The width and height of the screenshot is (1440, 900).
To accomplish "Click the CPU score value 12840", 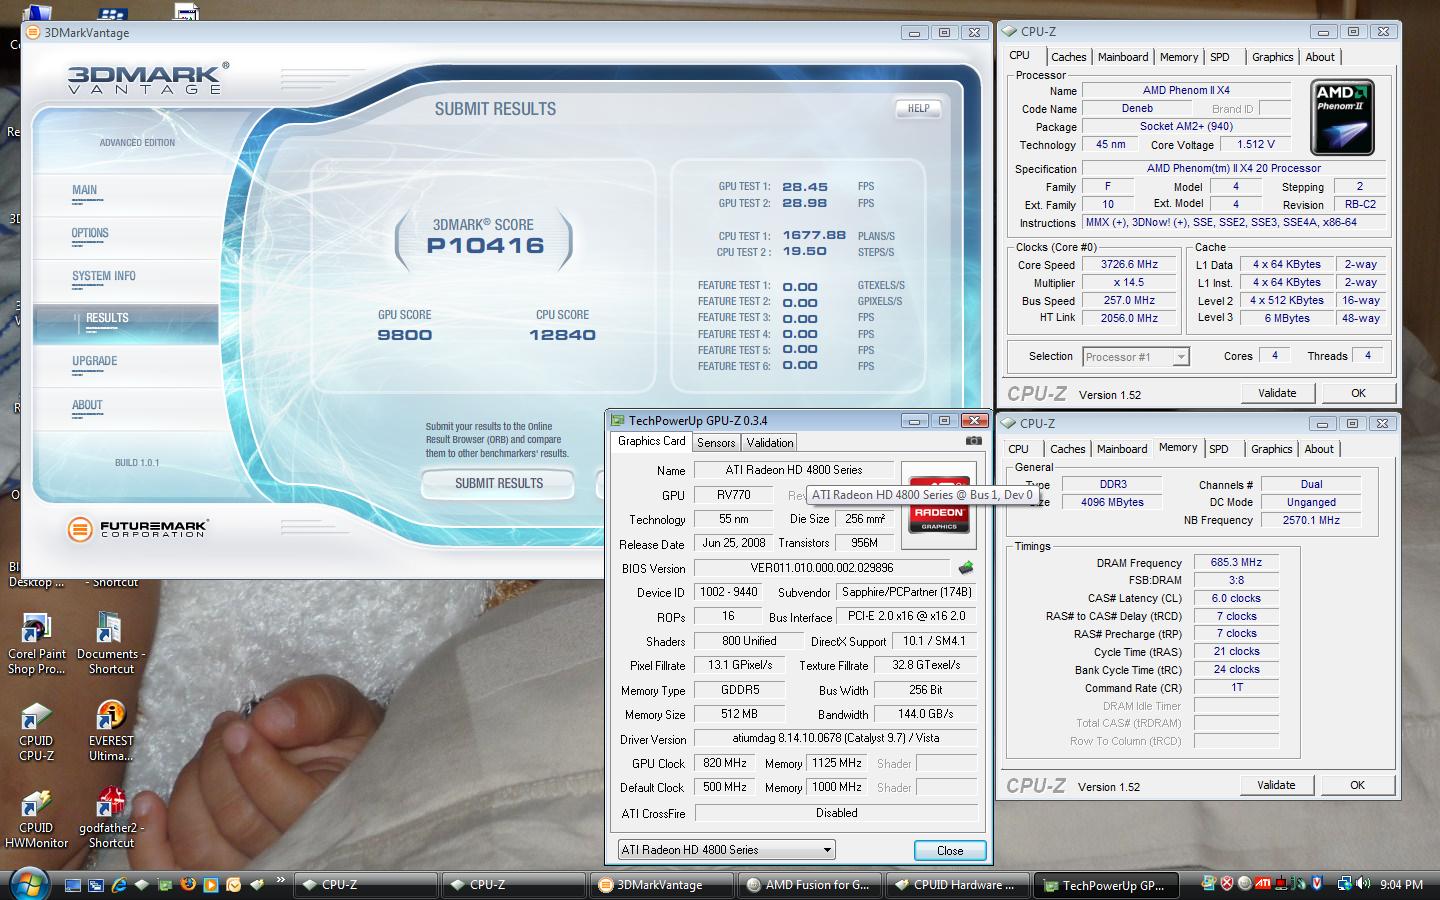I will tap(562, 335).
